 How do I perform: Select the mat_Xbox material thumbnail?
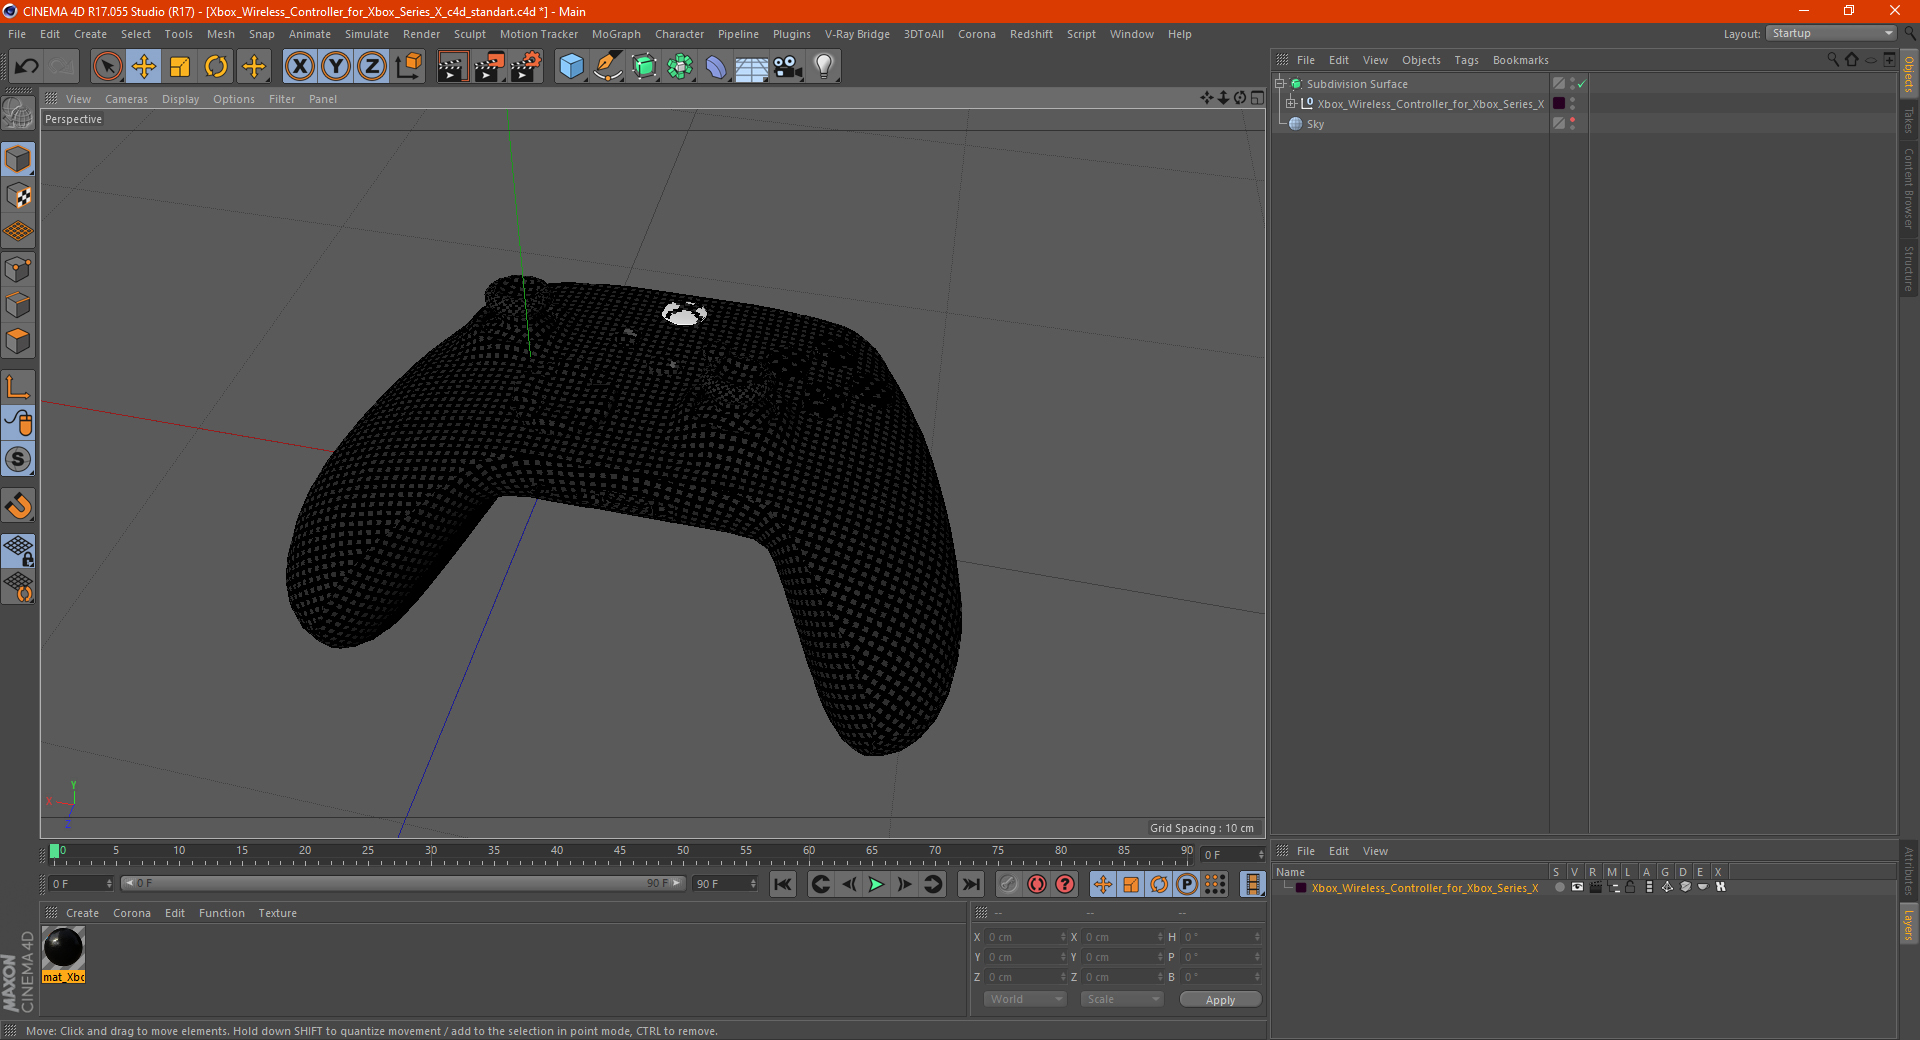tap(64, 948)
